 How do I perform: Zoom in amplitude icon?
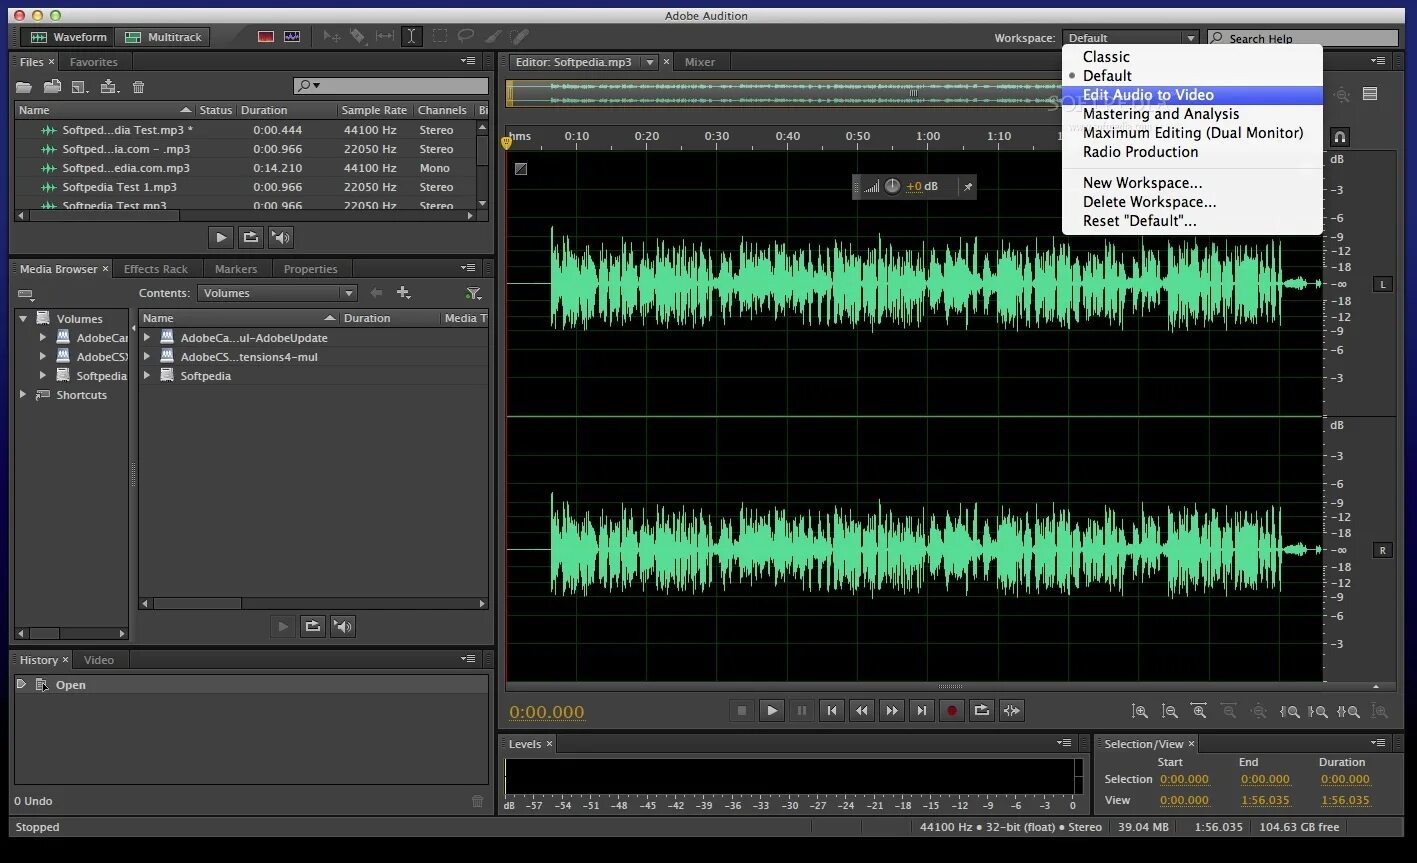(x=1139, y=711)
